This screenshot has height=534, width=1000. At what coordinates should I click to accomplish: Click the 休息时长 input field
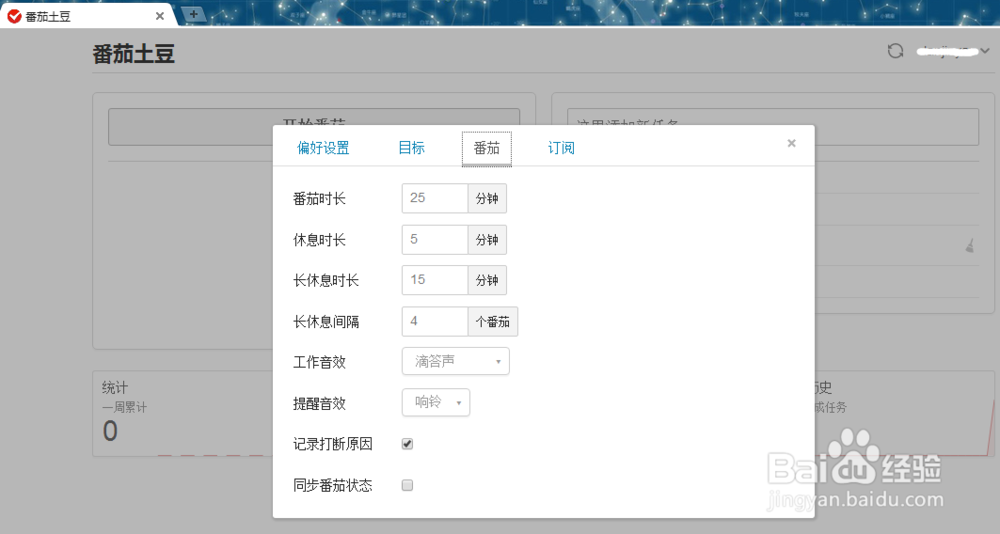pos(435,239)
